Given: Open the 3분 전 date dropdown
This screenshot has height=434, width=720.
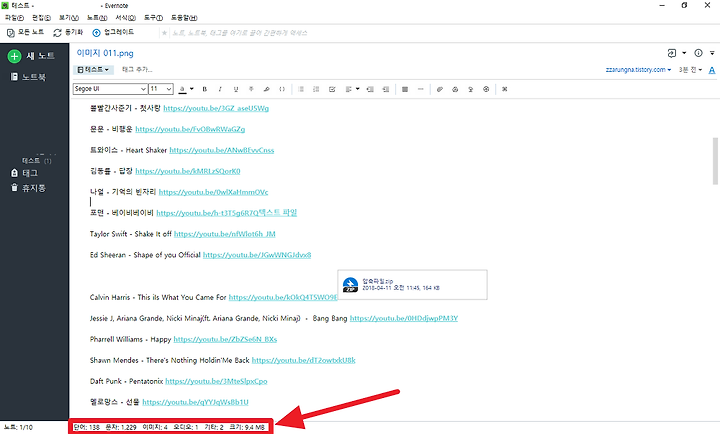Looking at the screenshot, I should 691,70.
